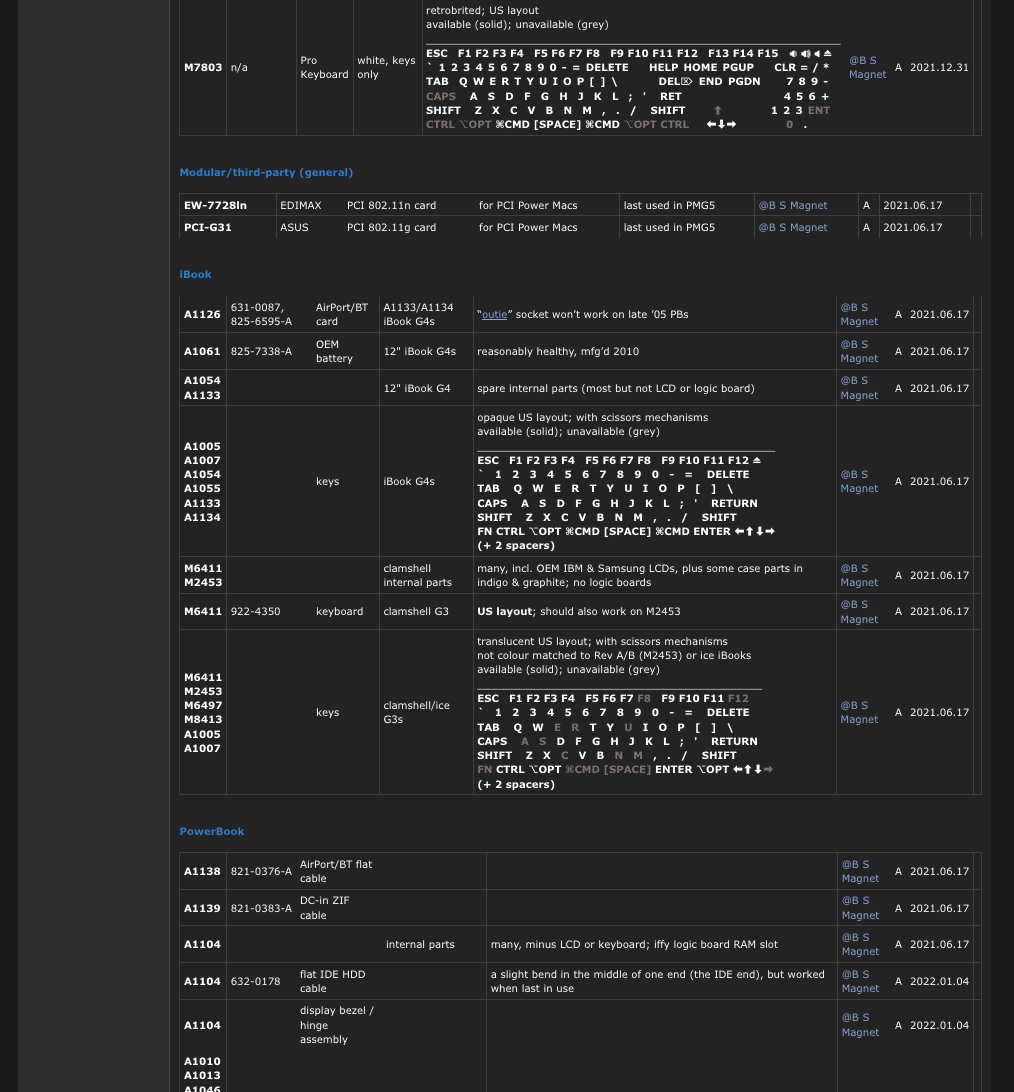Screen dimensions: 1014x1092
Task: Open @B S Magnet link in clamshell internal parts row
Action: [x=859, y=576]
